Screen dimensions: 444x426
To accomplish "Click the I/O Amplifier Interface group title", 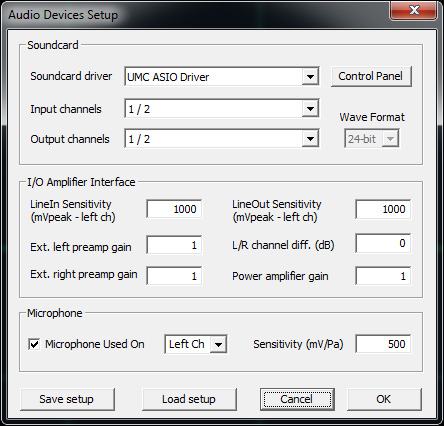I will point(81,182).
